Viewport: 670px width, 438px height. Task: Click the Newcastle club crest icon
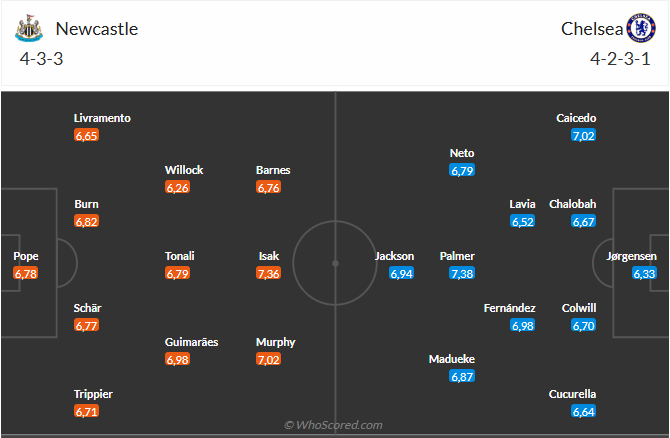(29, 29)
